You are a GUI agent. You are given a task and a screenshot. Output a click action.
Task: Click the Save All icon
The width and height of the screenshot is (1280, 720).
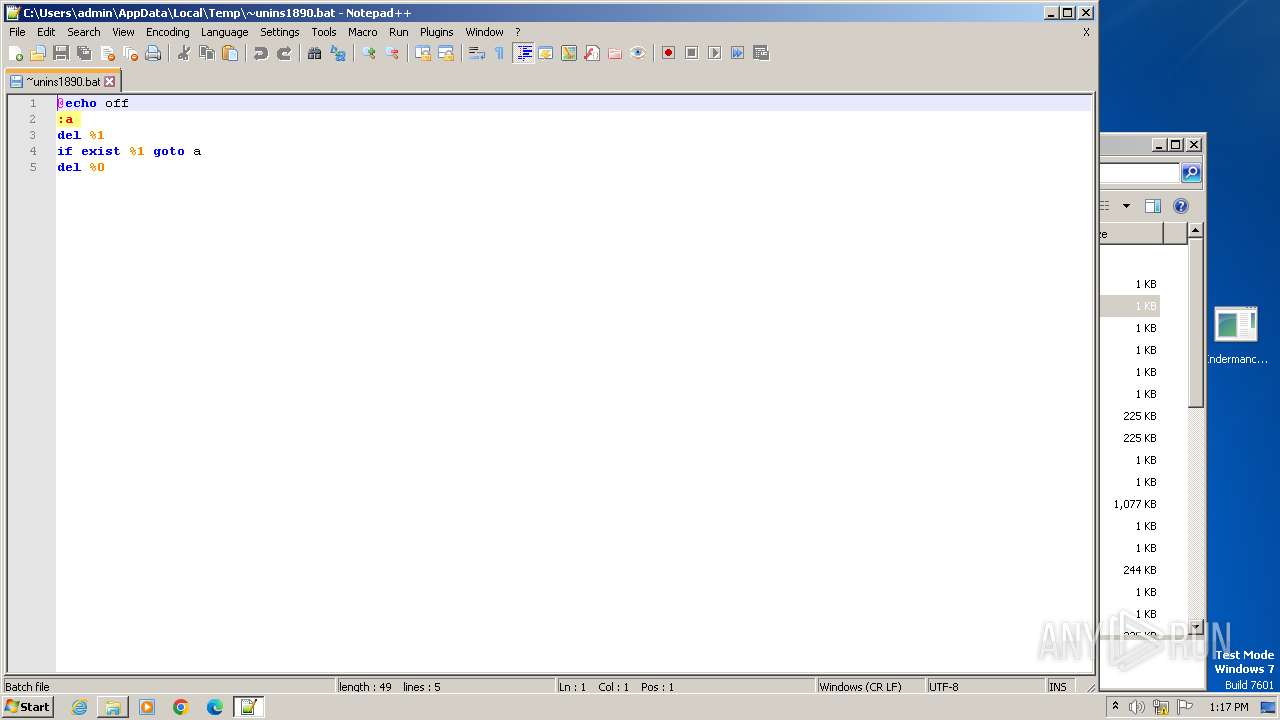click(84, 53)
